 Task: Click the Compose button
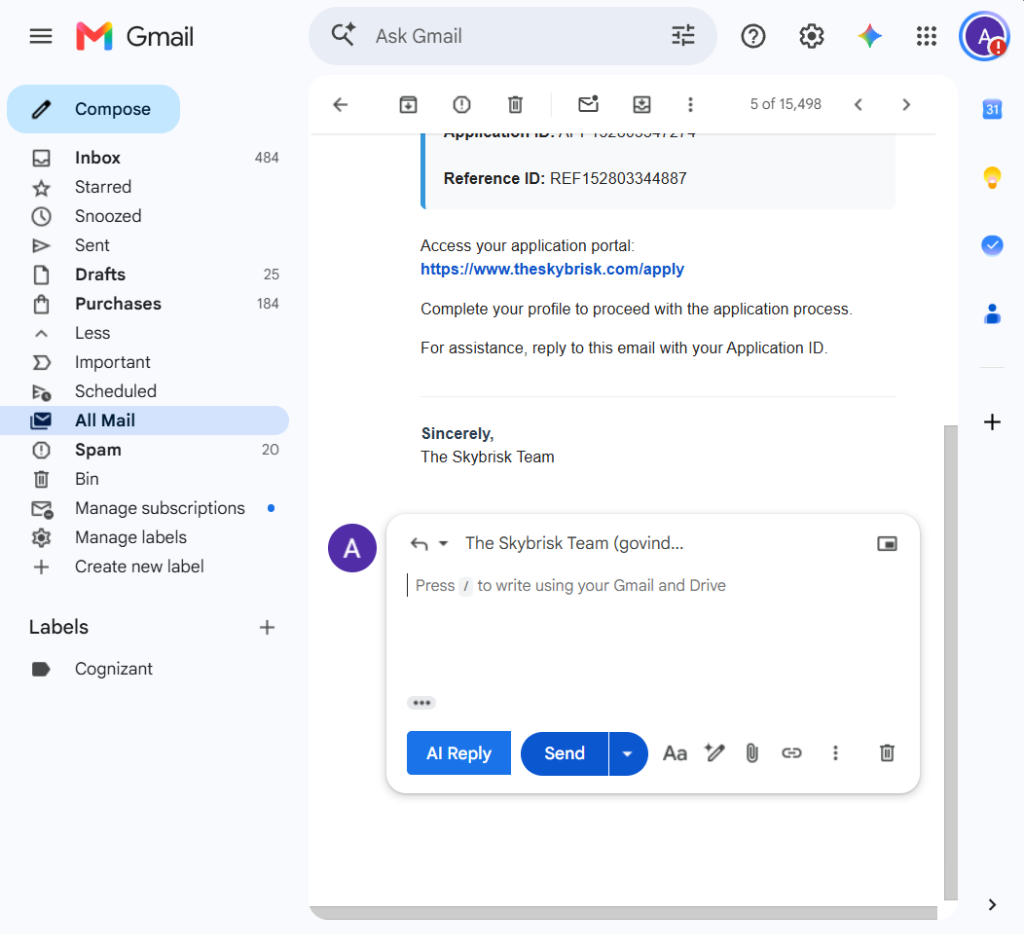tap(93, 109)
